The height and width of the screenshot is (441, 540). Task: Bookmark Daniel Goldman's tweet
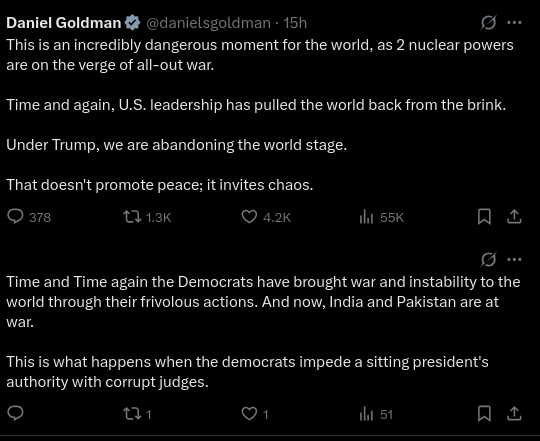pos(484,217)
